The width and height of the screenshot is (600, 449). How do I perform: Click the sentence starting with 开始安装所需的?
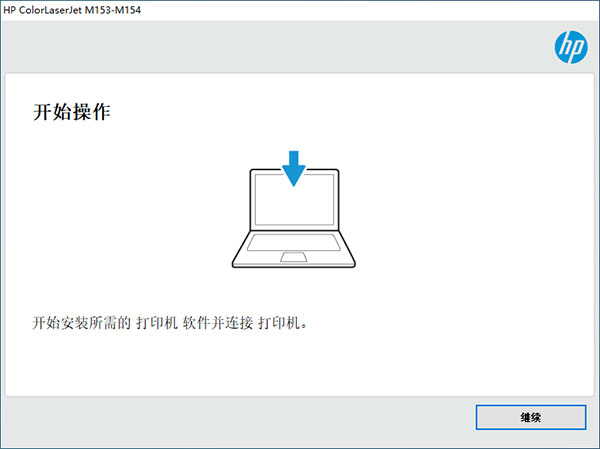point(170,323)
